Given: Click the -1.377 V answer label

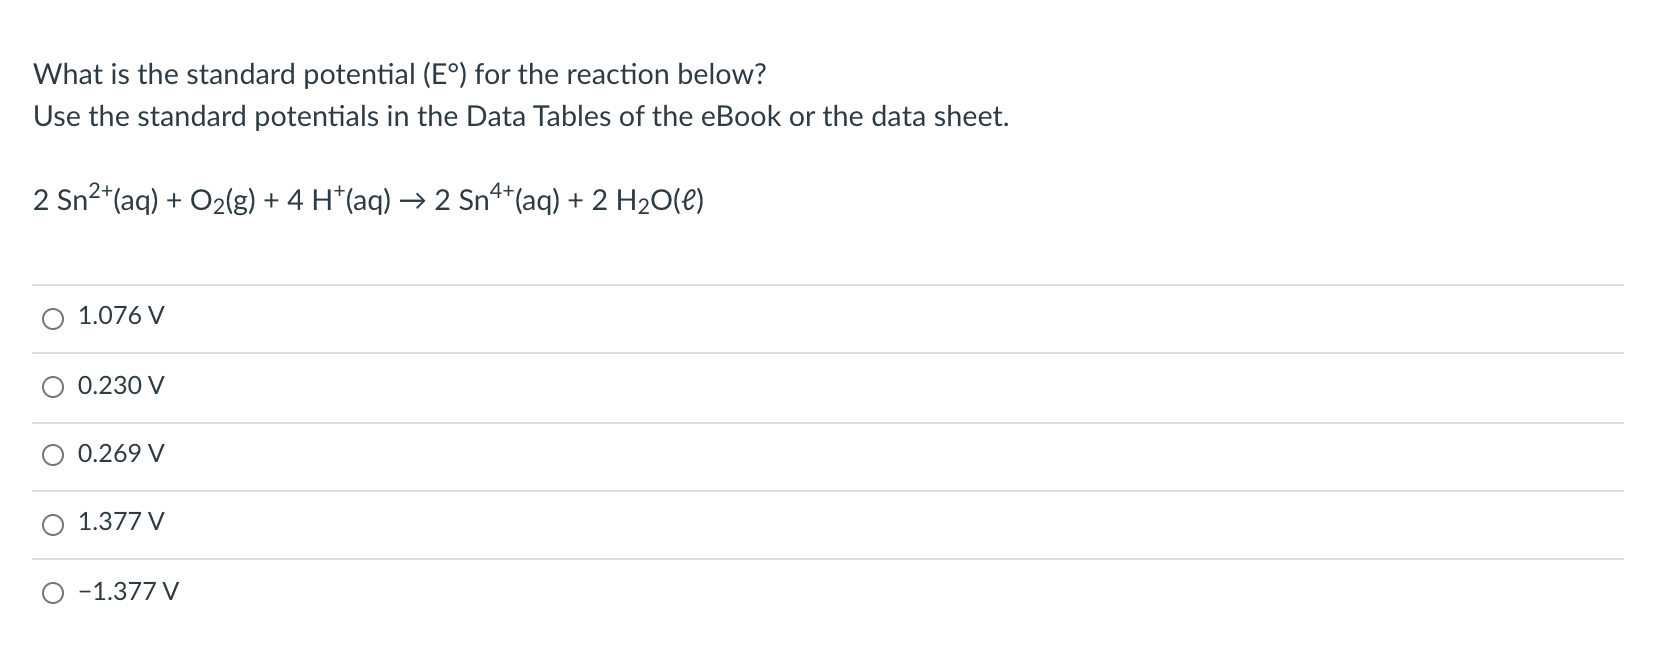Looking at the screenshot, I should (x=124, y=591).
